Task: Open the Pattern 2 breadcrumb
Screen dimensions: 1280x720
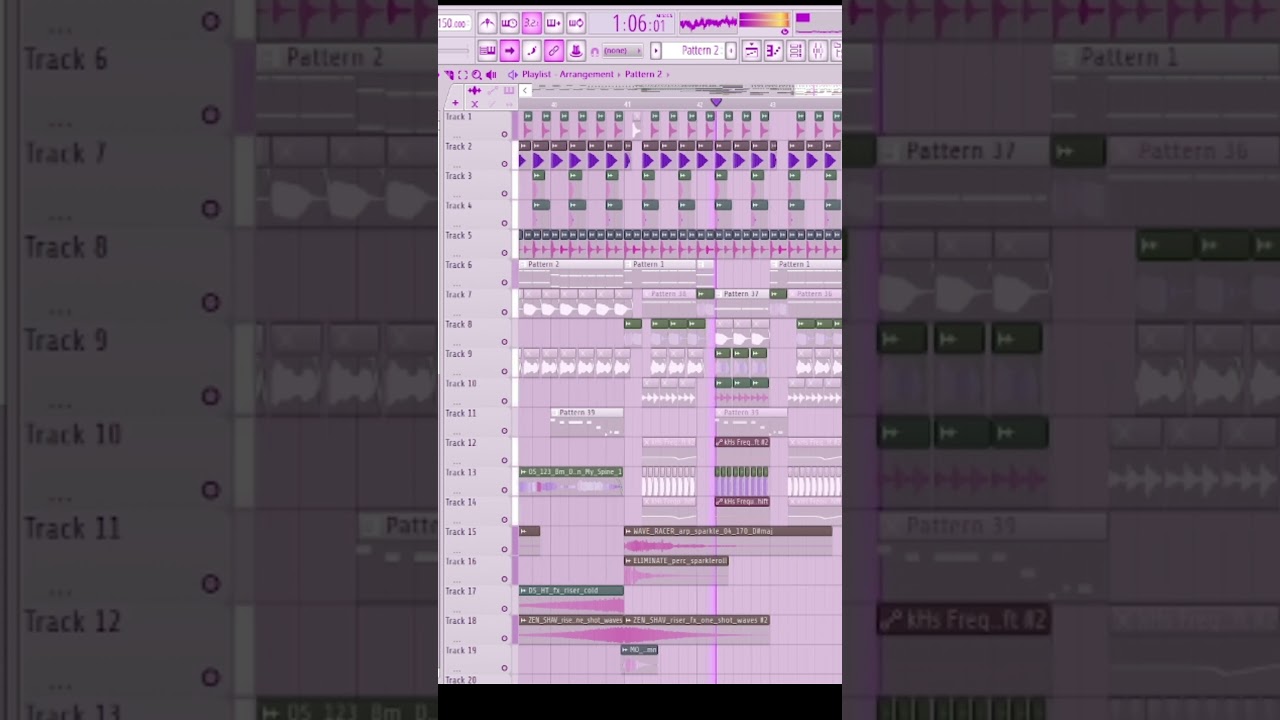Action: [643, 74]
